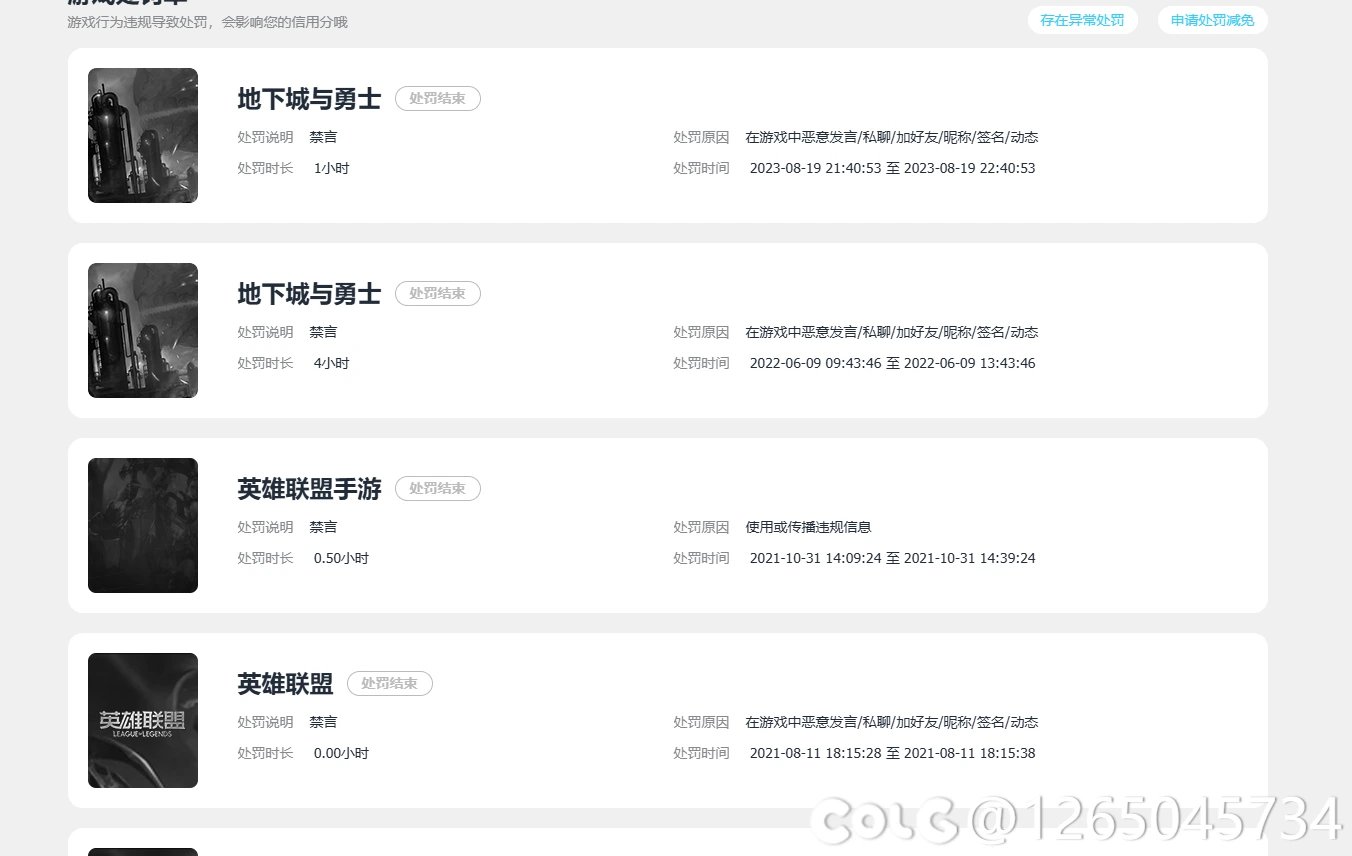Viewport: 1352px width, 856px height.
Task: Select the 禁言 value in the 英雄联盟手游 record
Action: click(323, 527)
